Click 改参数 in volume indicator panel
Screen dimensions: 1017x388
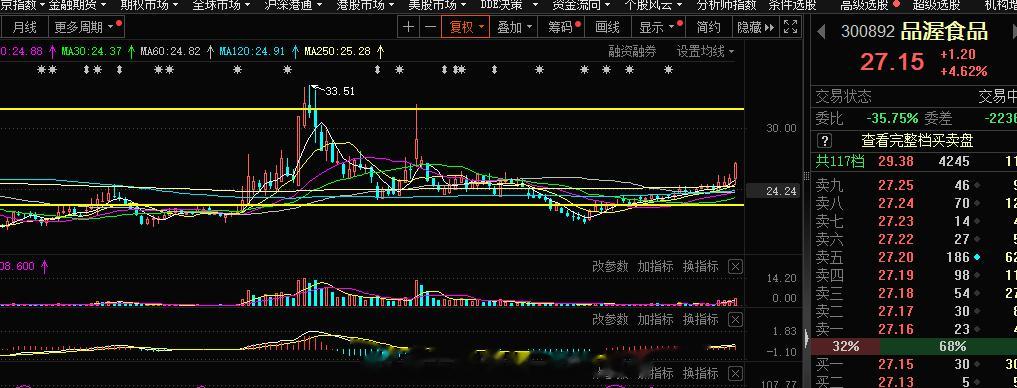[x=610, y=266]
